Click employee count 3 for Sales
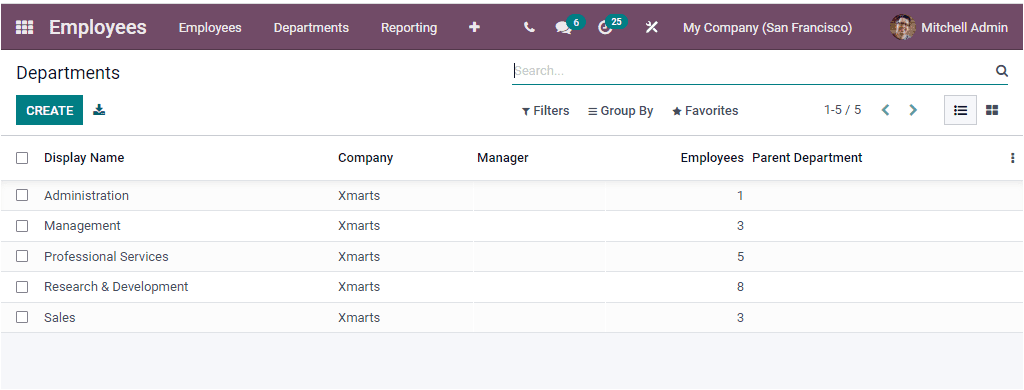Image resolution: width=1024 pixels, height=390 pixels. 740,317
